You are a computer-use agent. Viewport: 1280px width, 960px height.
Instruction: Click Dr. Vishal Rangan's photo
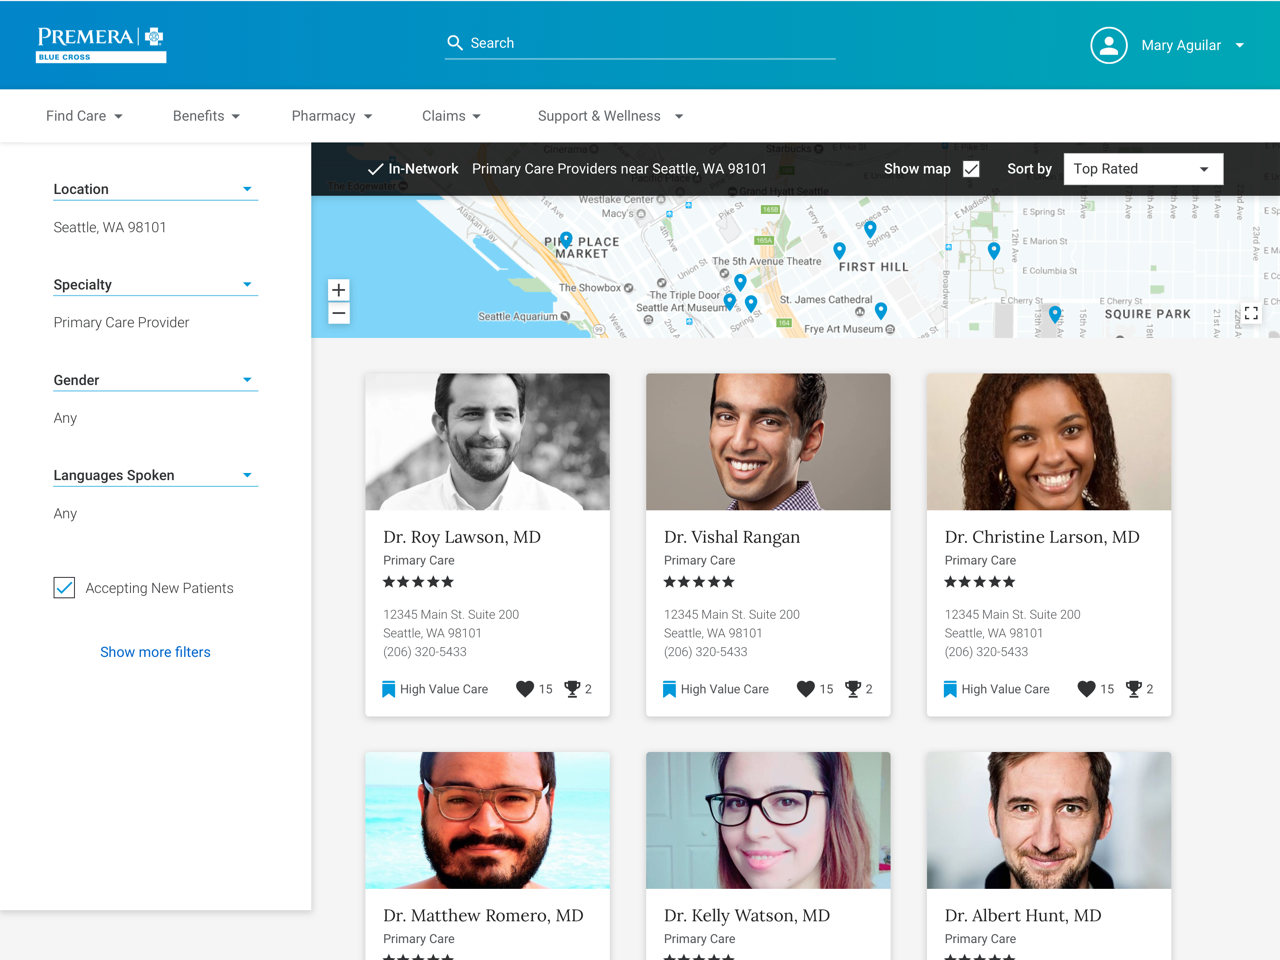(768, 442)
